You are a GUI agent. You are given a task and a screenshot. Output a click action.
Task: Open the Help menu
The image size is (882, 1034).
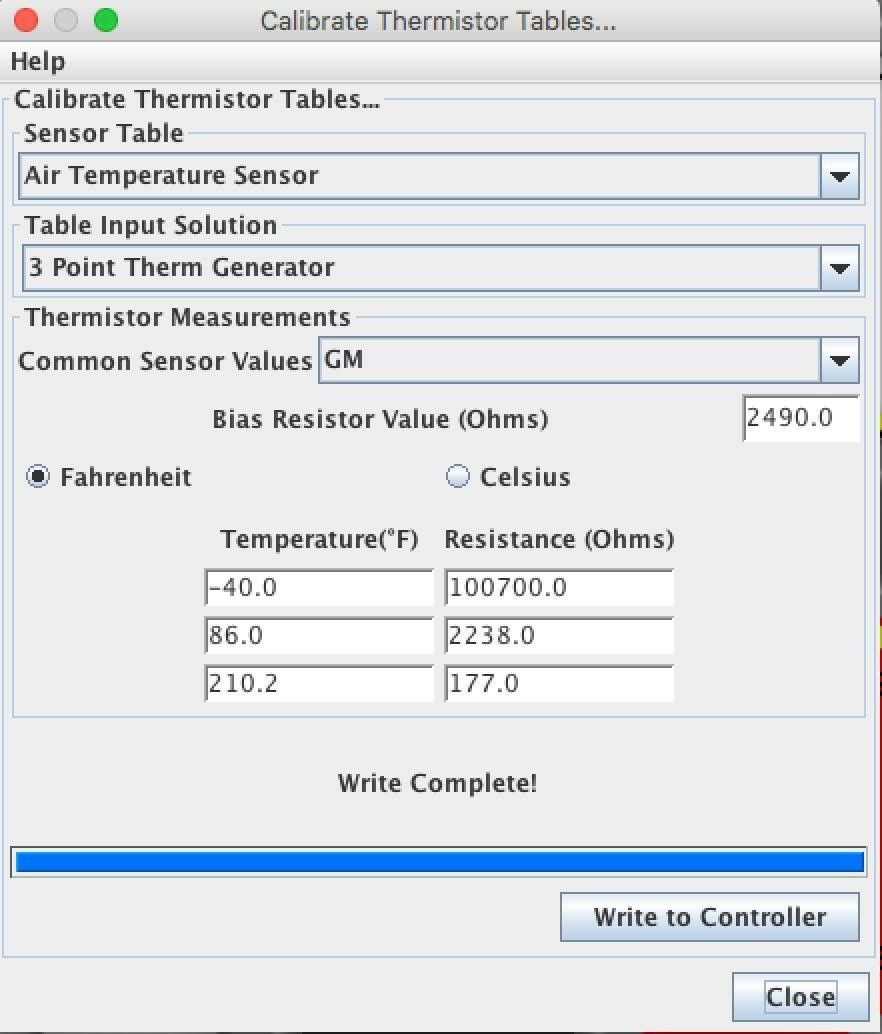point(38,62)
